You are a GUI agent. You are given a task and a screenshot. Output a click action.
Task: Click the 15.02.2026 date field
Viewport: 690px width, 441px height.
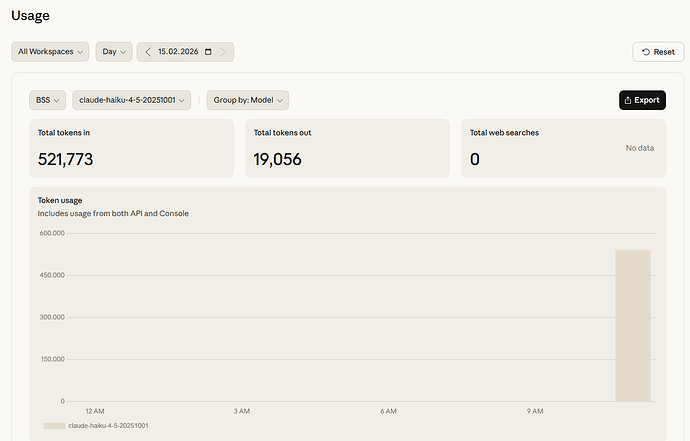[x=177, y=51]
